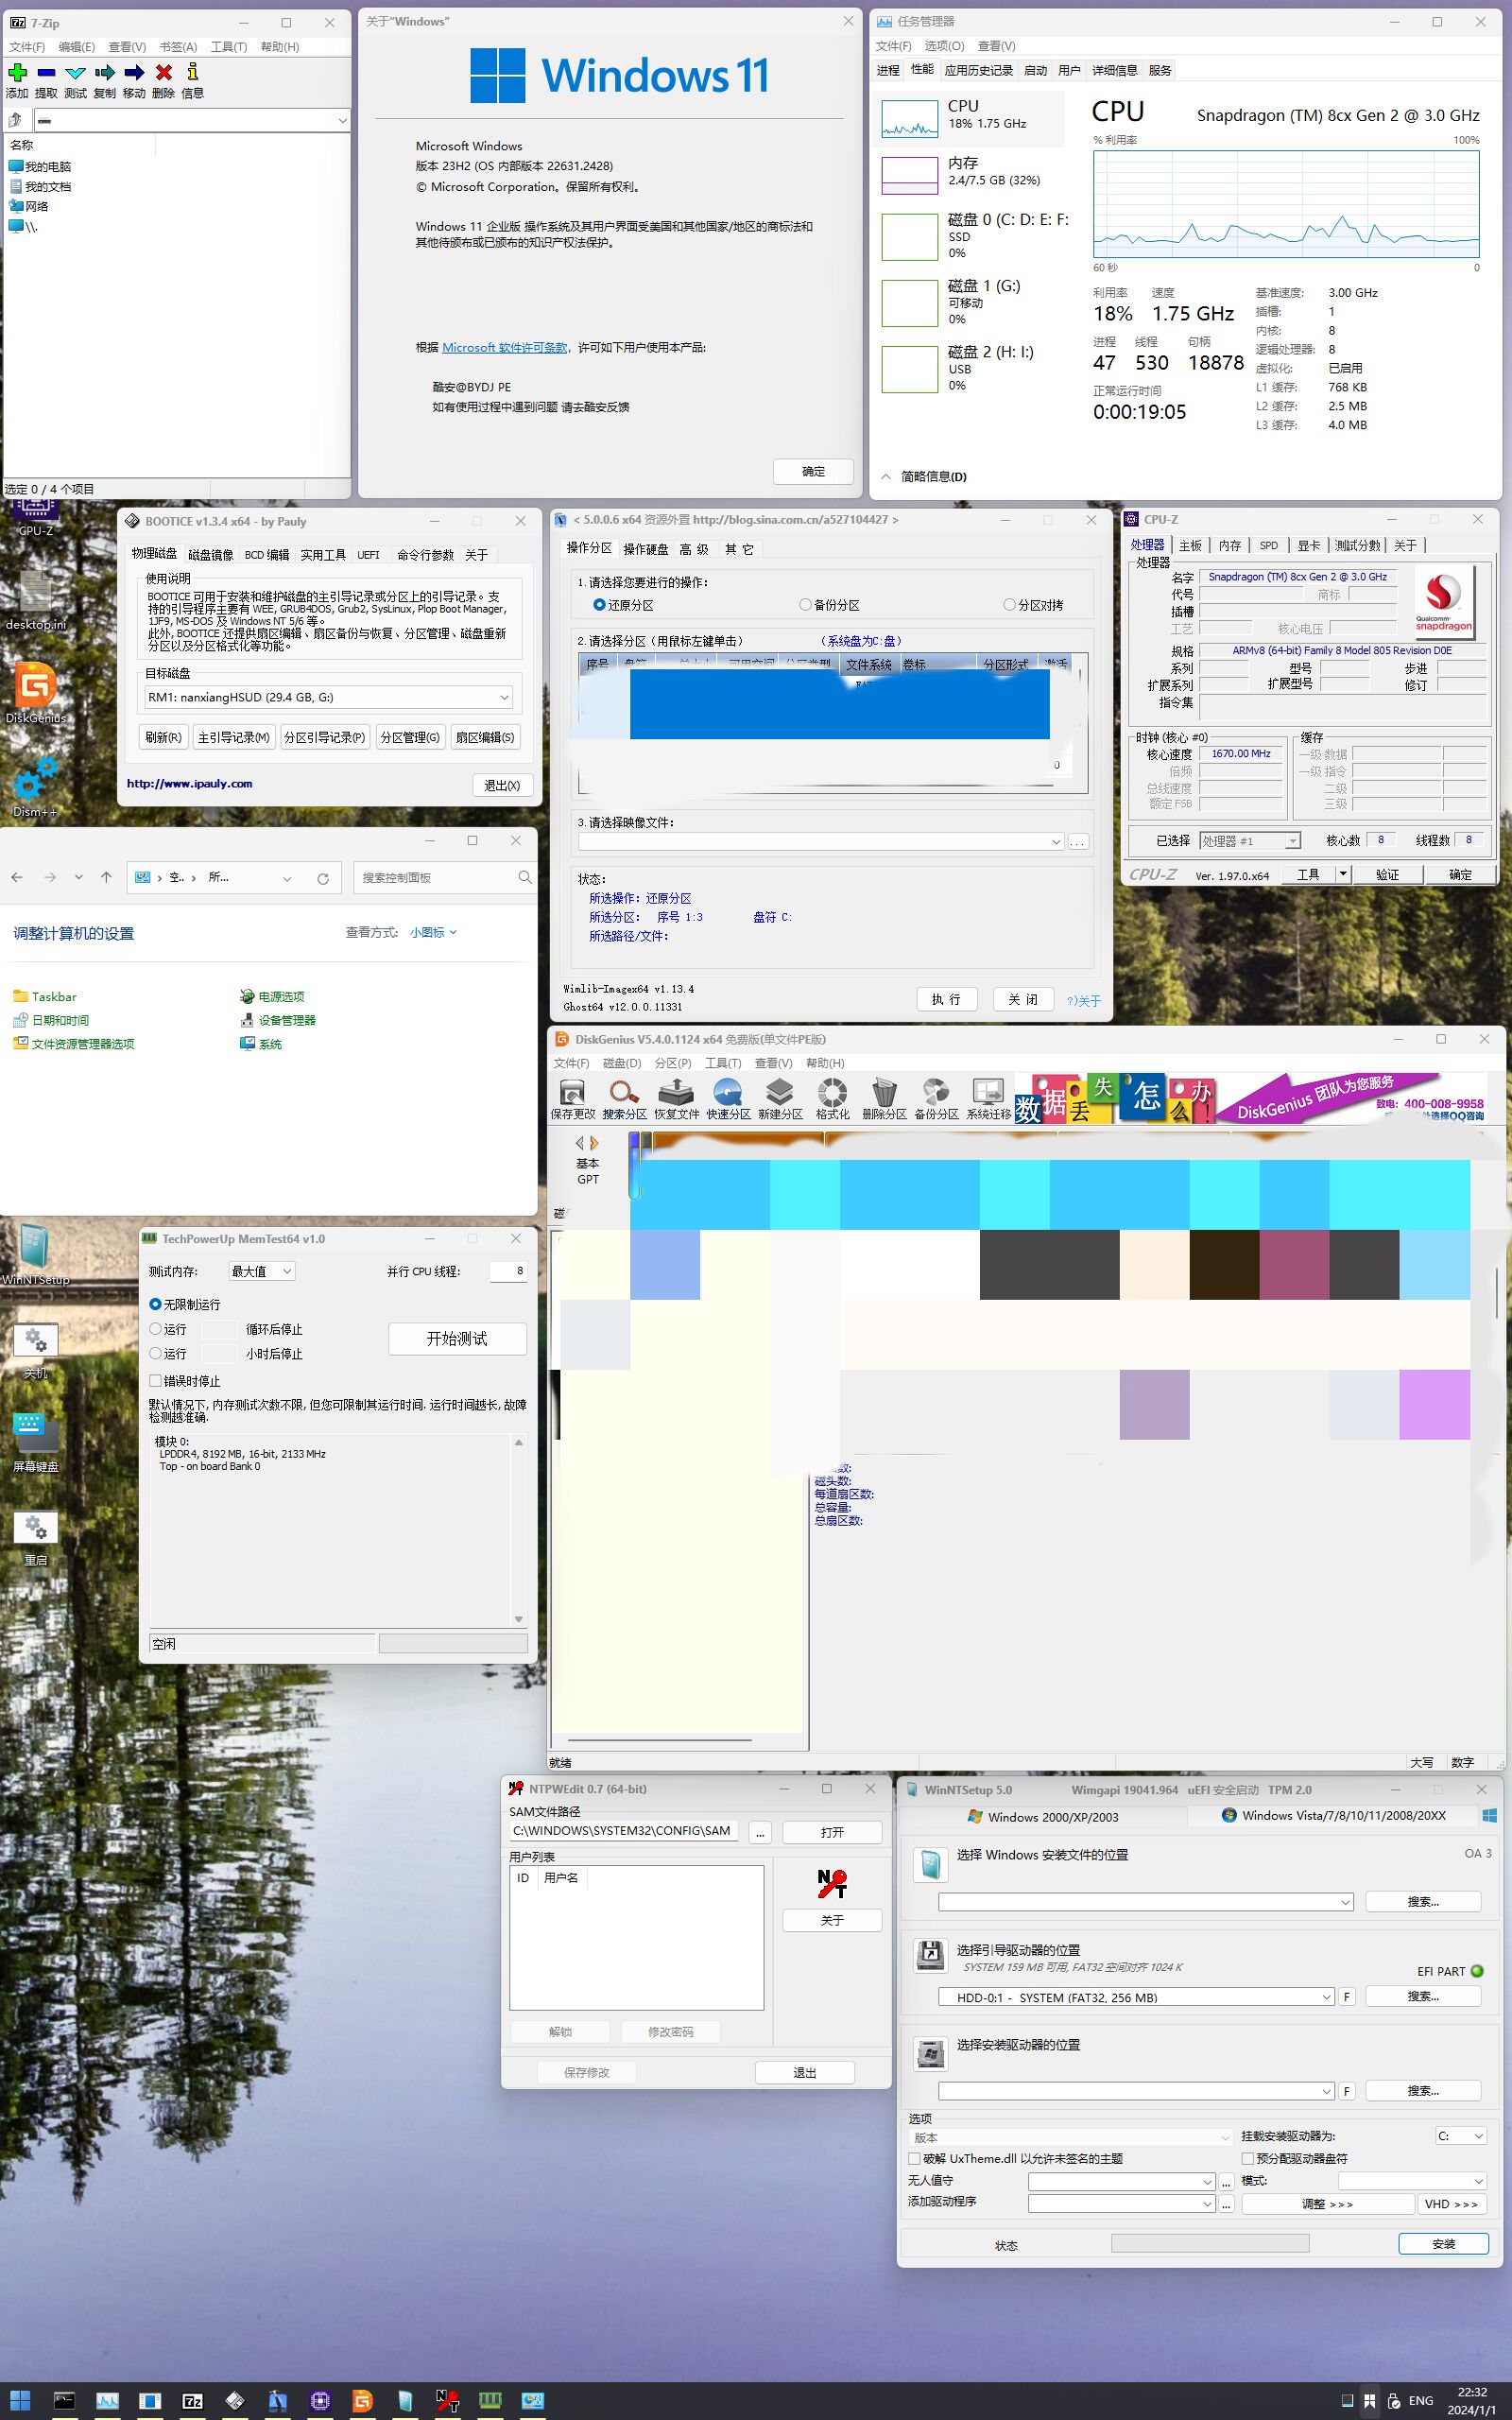Click the blue Extract icon in 7-Zip
Screen dimensions: 1512x2420
[x=46, y=72]
